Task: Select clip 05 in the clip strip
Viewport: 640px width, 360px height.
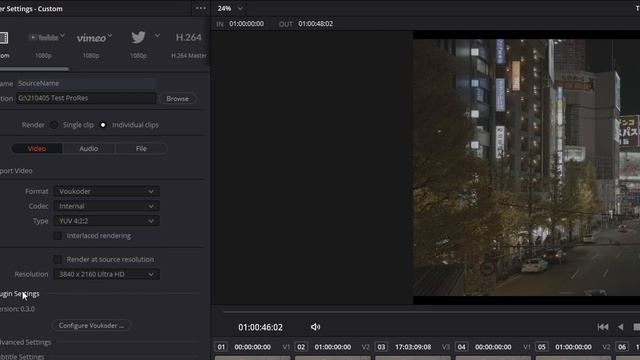Action: [541, 347]
